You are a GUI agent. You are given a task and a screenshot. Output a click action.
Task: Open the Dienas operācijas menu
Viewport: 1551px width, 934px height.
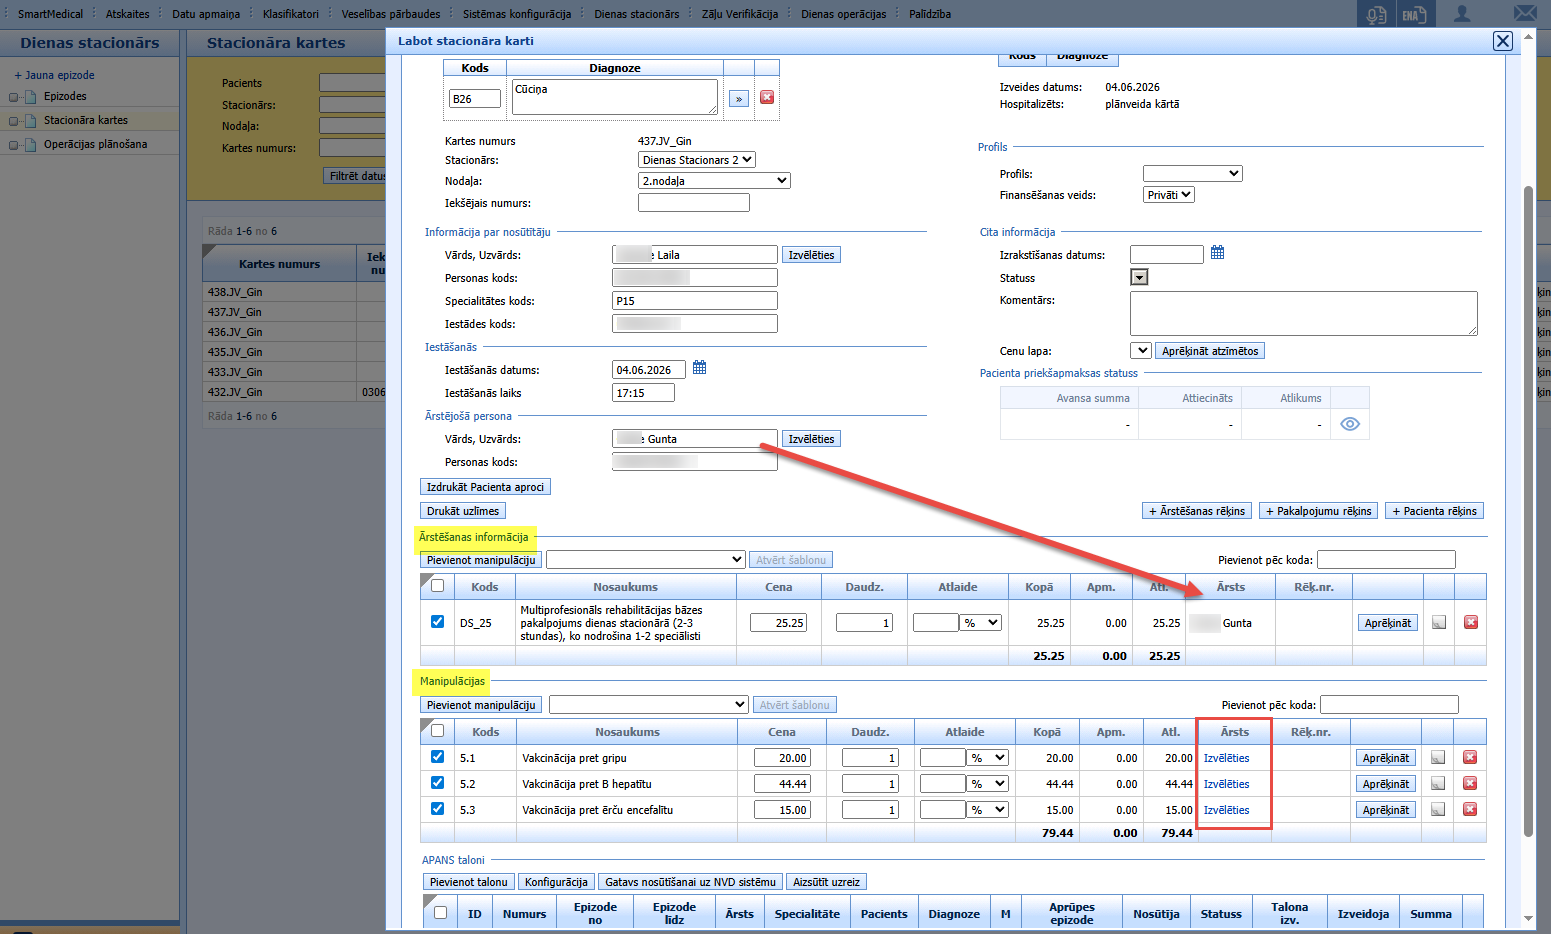coord(843,14)
